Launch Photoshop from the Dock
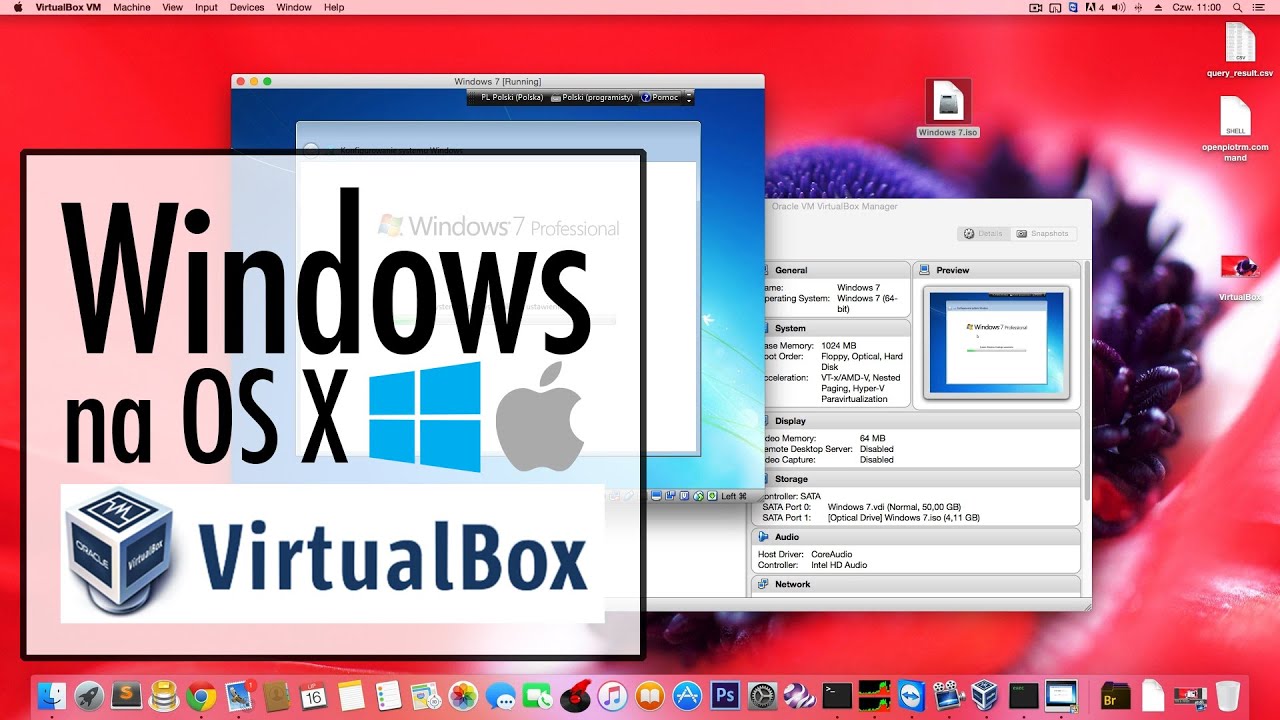Image resolution: width=1280 pixels, height=720 pixels. (725, 696)
